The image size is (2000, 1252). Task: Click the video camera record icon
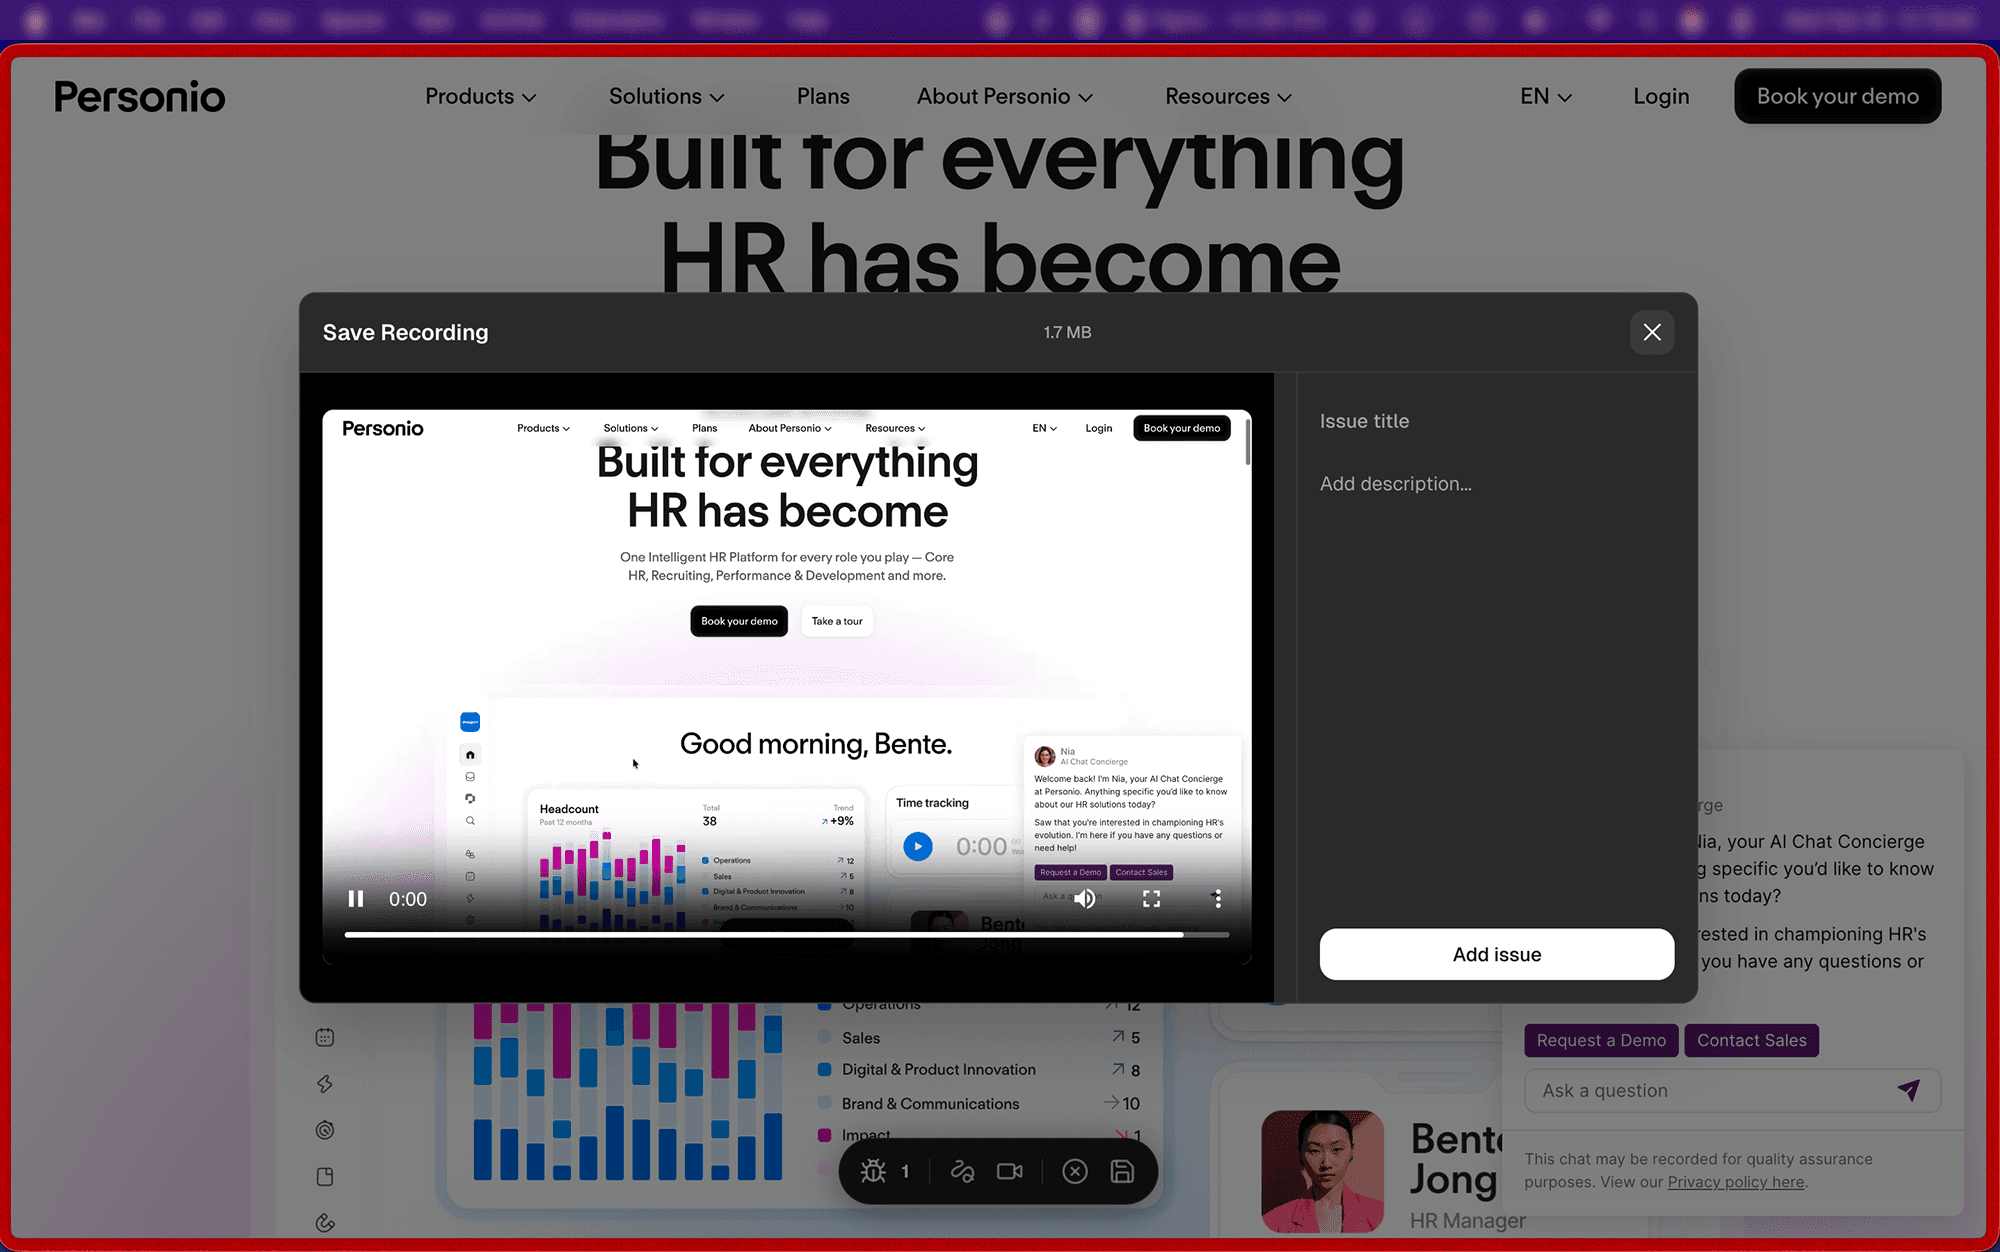coord(1010,1171)
